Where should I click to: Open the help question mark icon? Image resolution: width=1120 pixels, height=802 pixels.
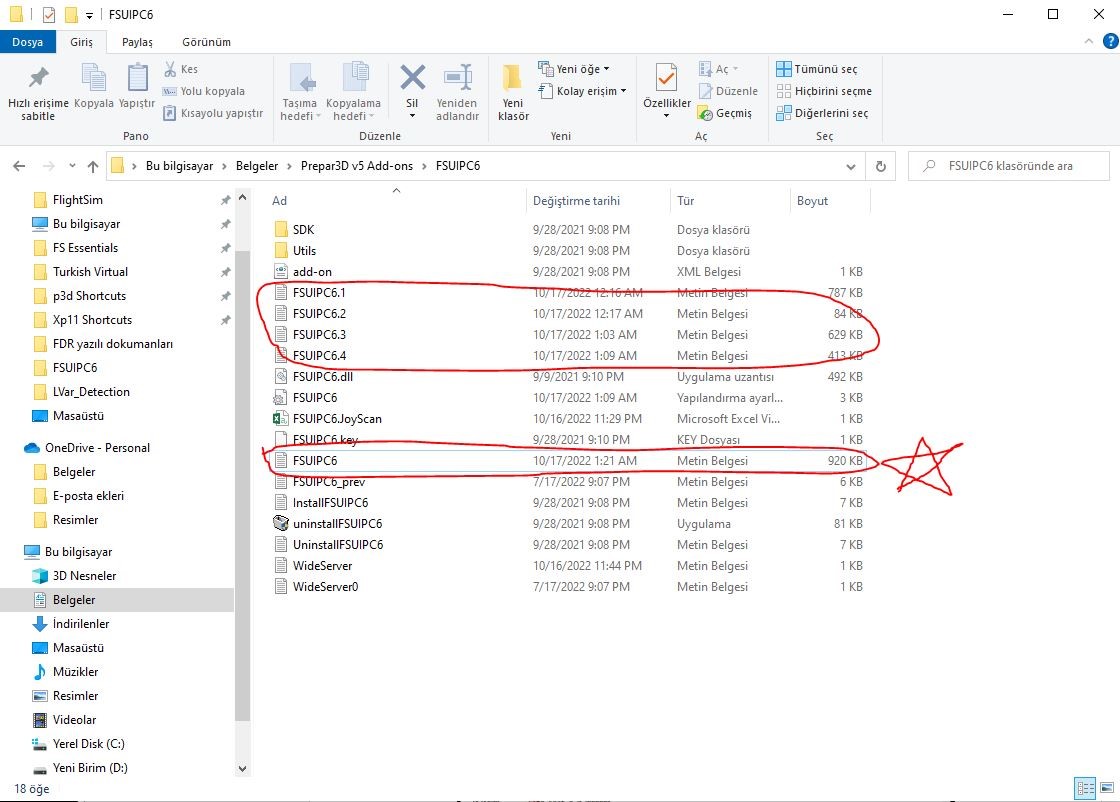pyautogui.click(x=1111, y=41)
